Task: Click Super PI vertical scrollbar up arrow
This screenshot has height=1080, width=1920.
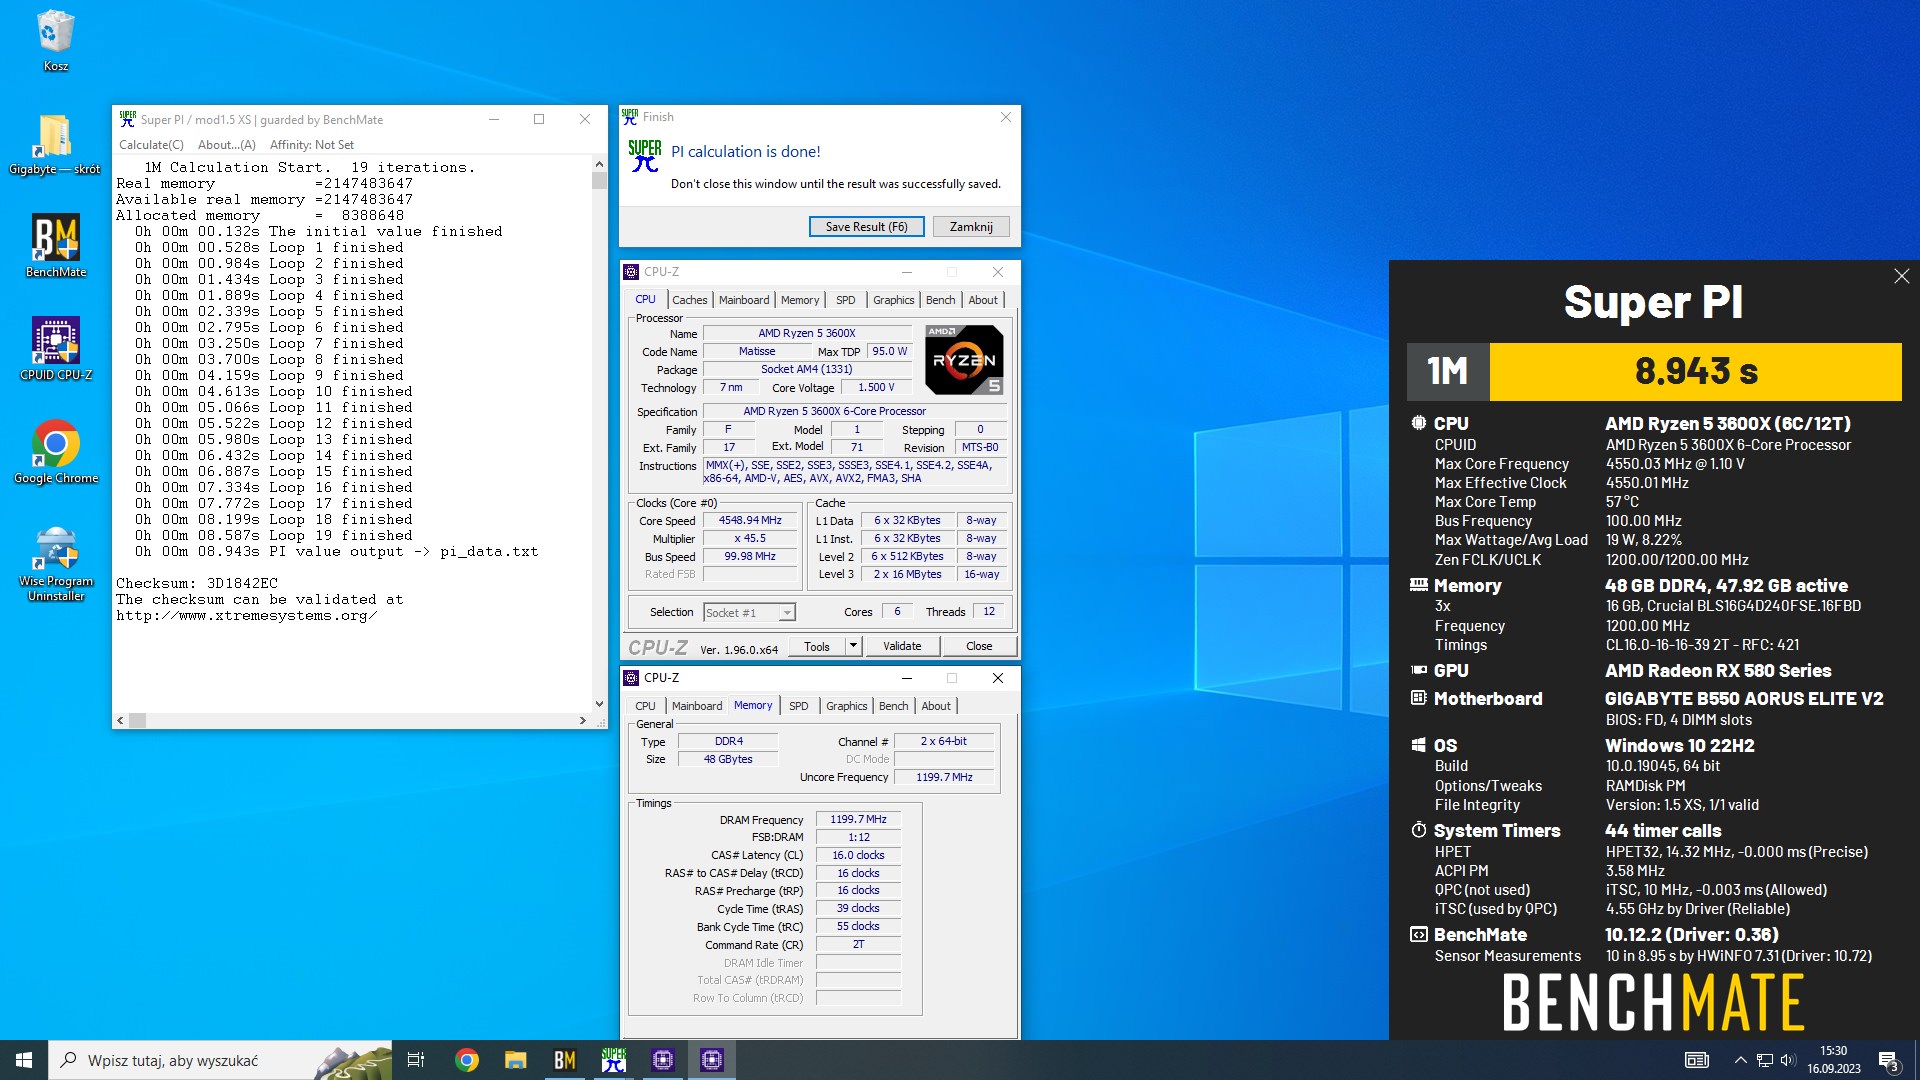Action: pyautogui.click(x=599, y=164)
